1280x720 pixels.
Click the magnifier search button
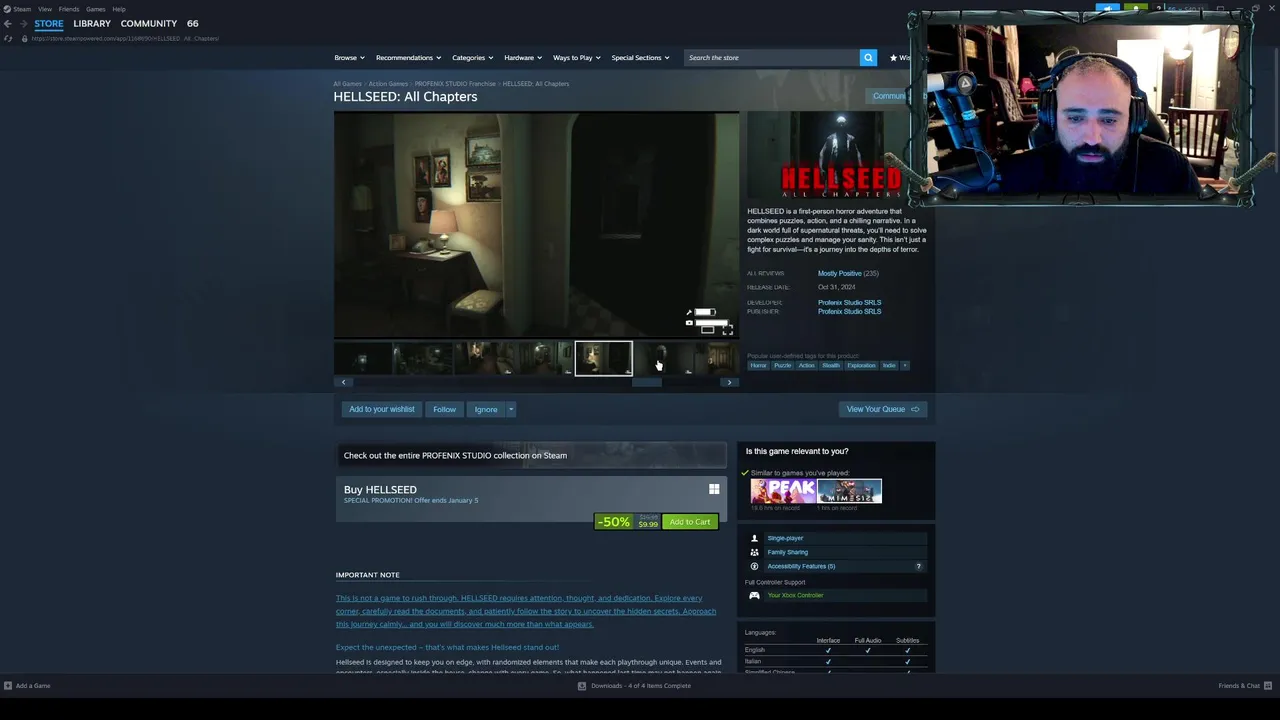tap(868, 57)
